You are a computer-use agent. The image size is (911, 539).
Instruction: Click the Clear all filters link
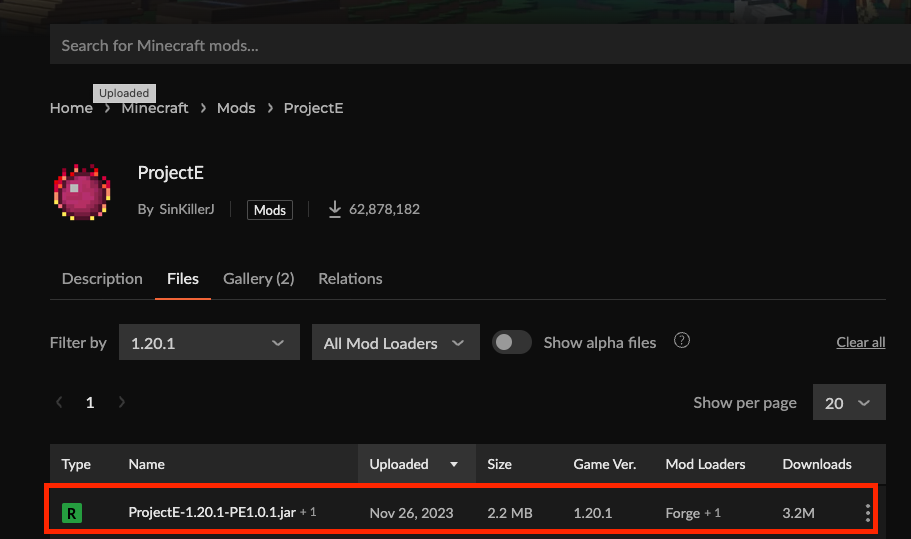coord(860,342)
